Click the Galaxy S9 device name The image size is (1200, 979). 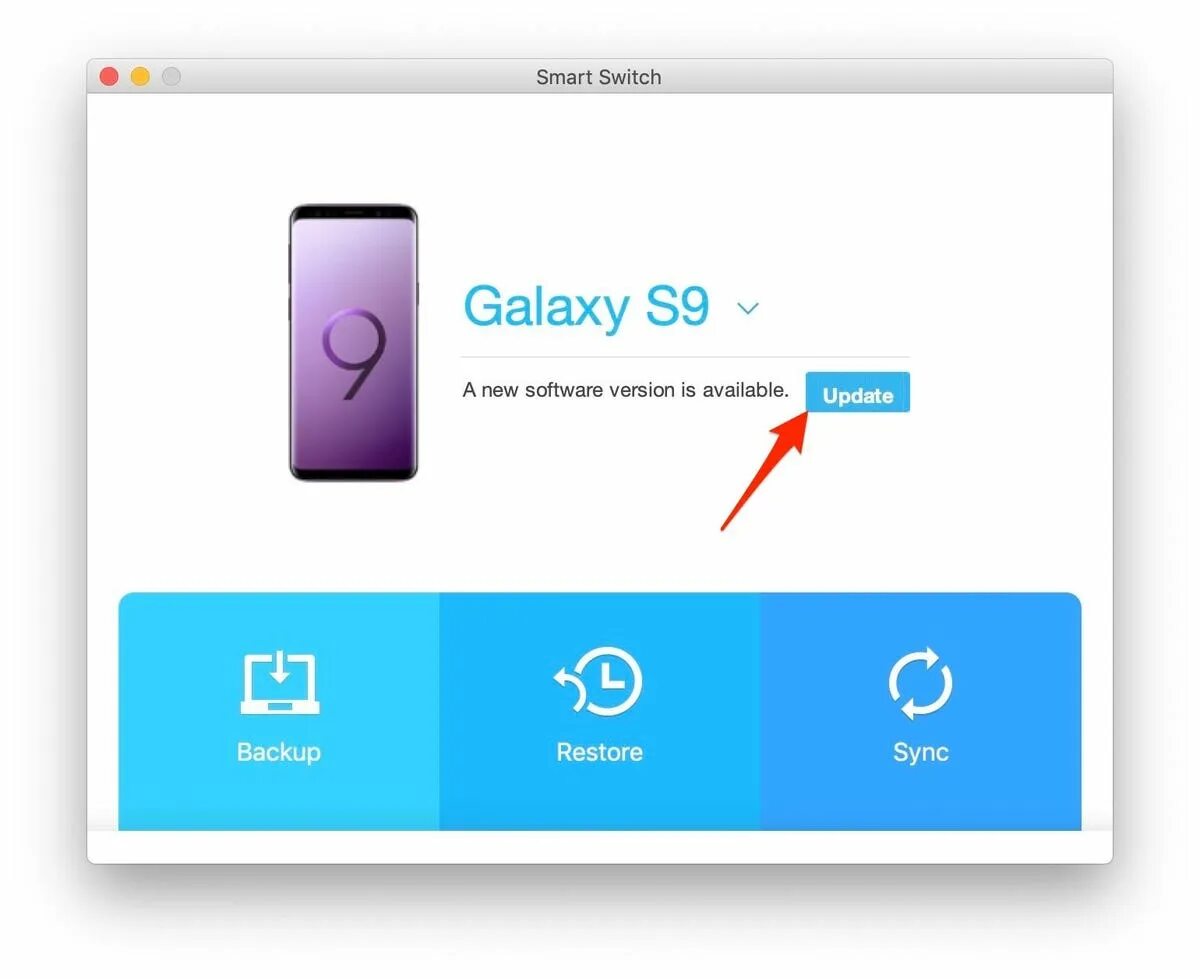tap(586, 307)
